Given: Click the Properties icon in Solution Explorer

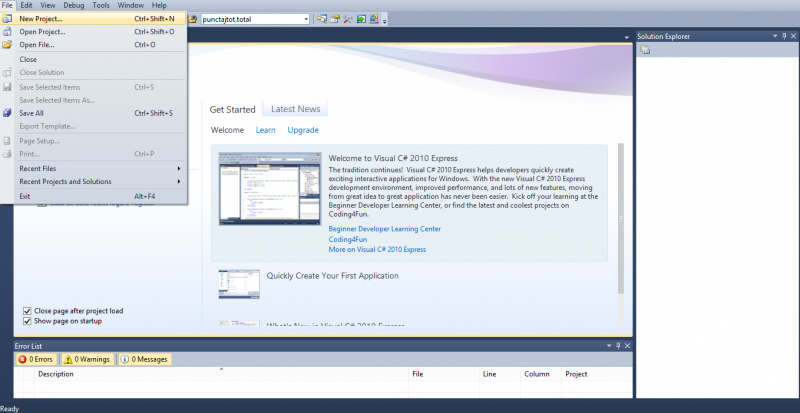Looking at the screenshot, I should point(645,50).
